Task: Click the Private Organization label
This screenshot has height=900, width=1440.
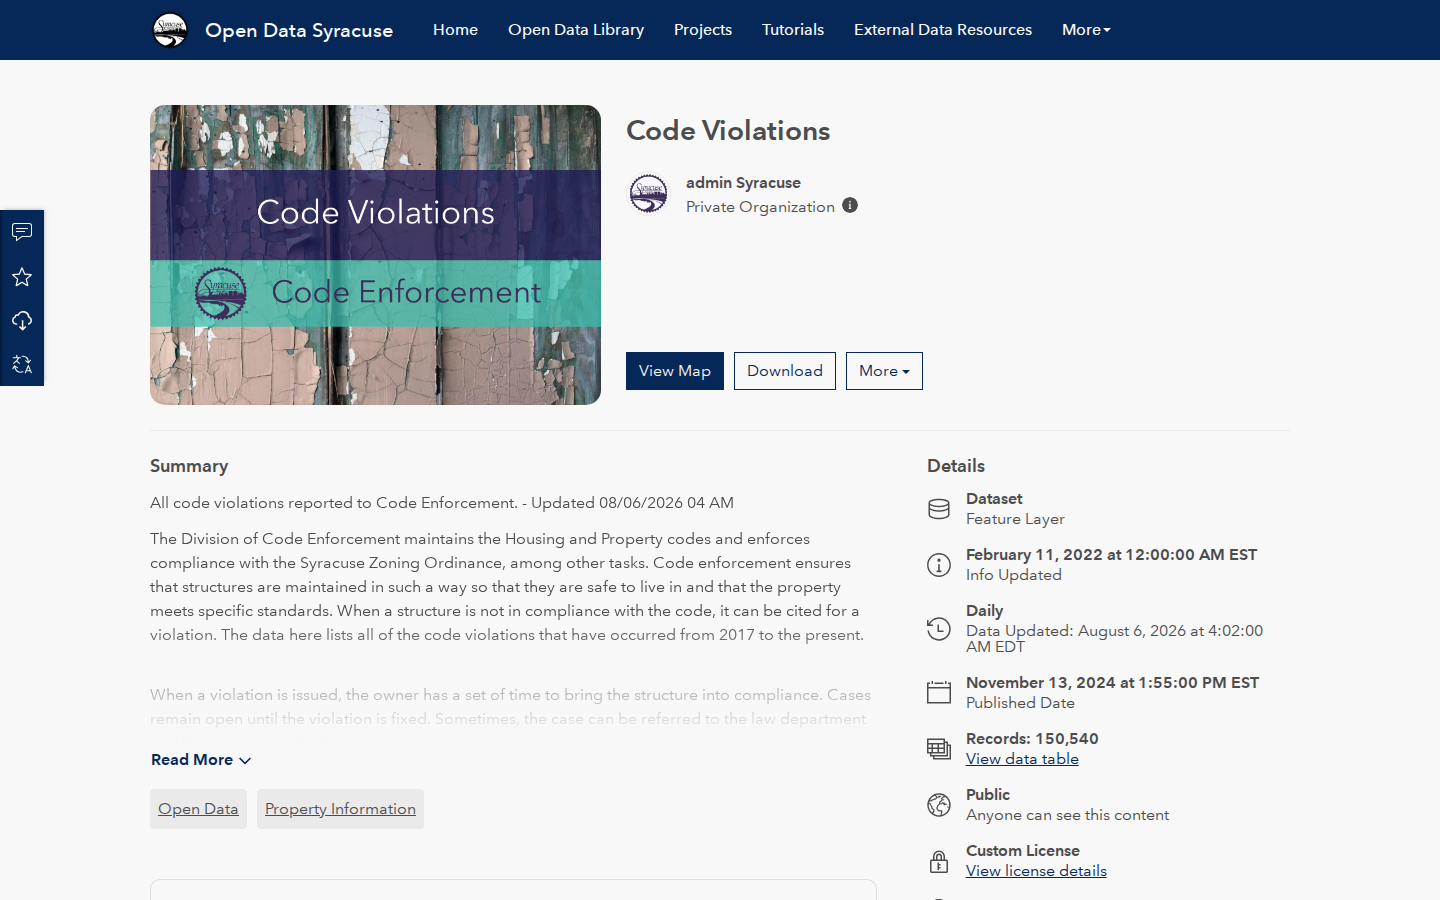Action: [x=760, y=207]
